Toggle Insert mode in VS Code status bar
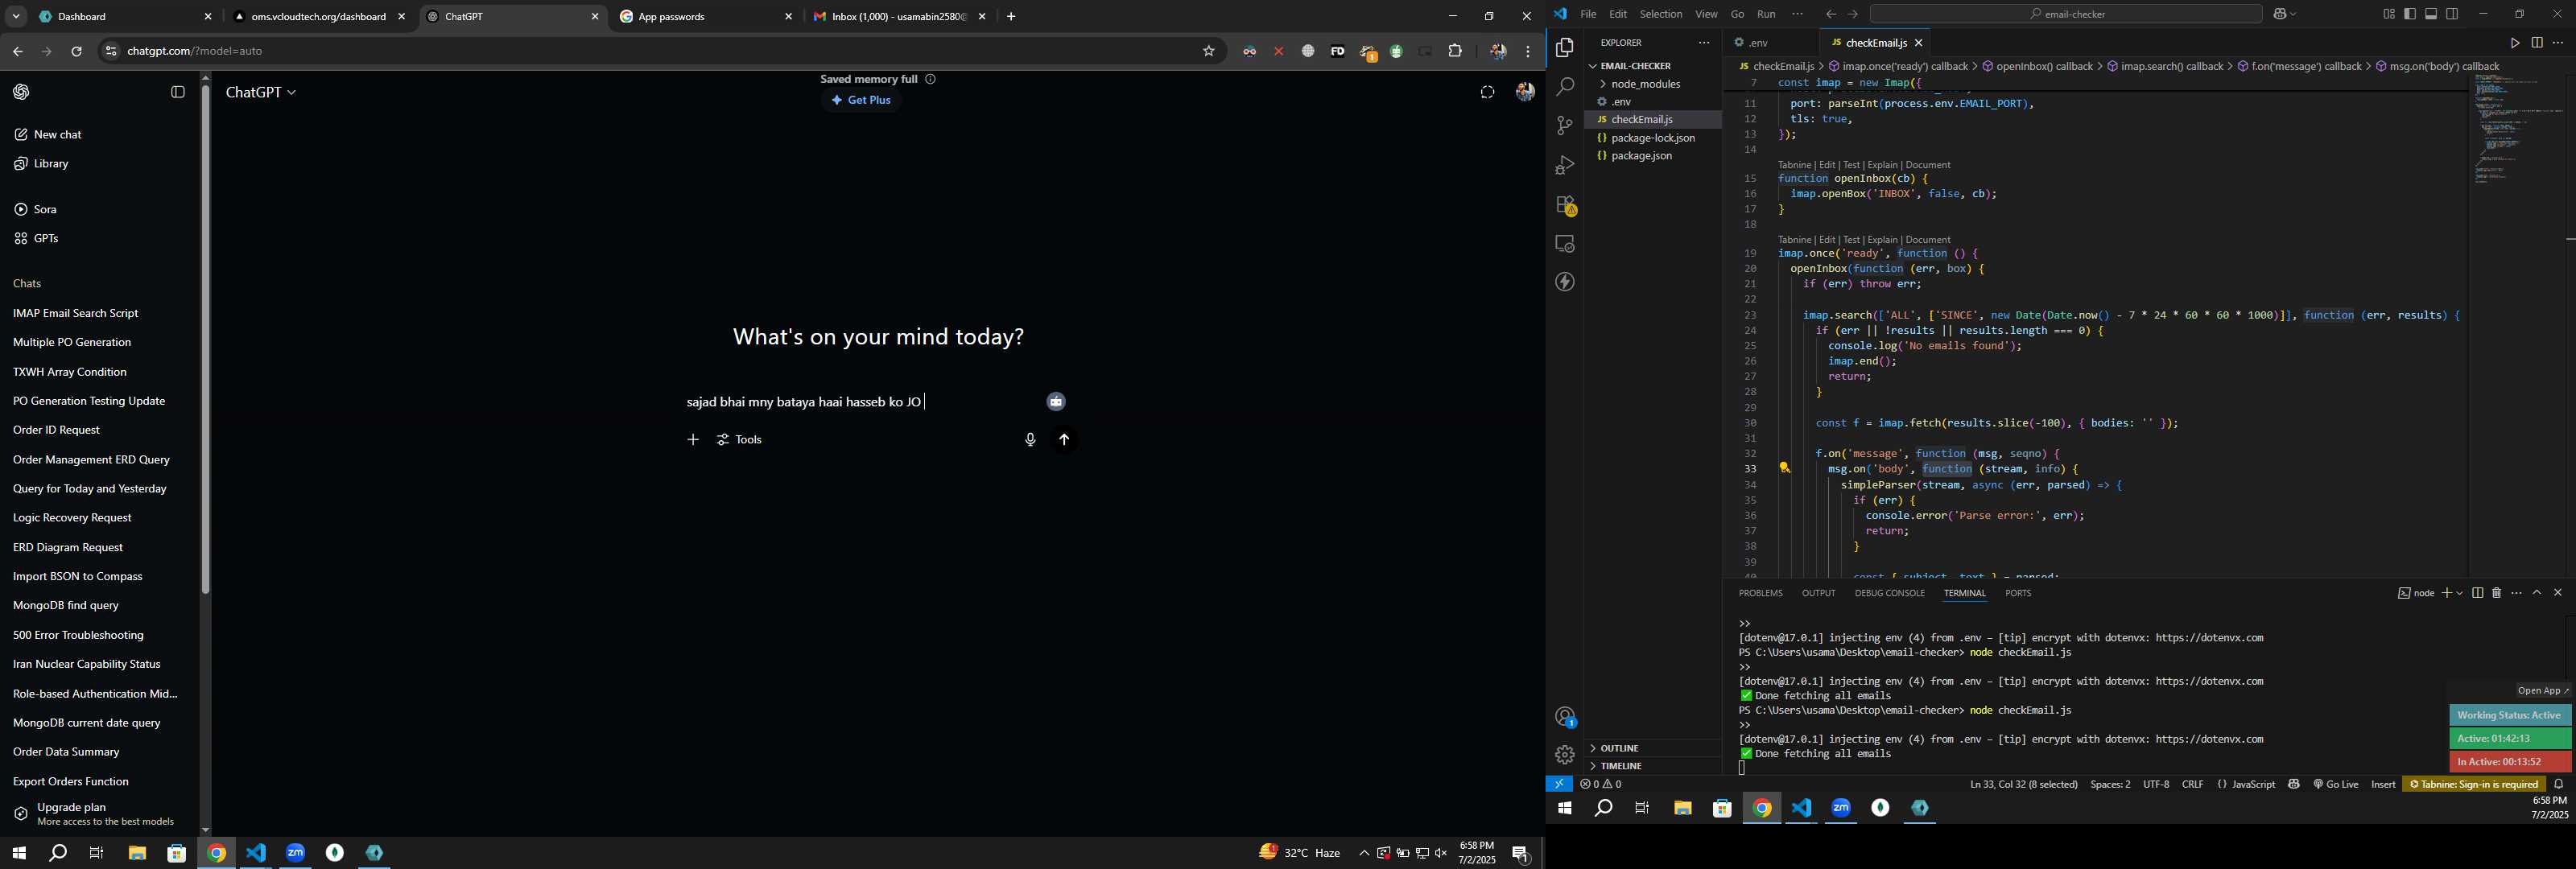 (2383, 785)
